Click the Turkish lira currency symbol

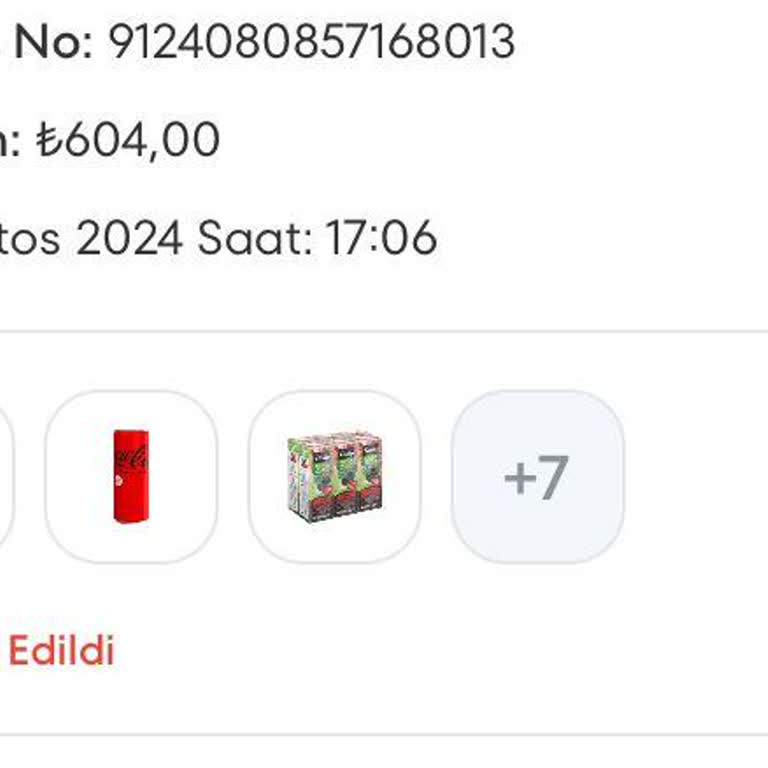coord(48,140)
